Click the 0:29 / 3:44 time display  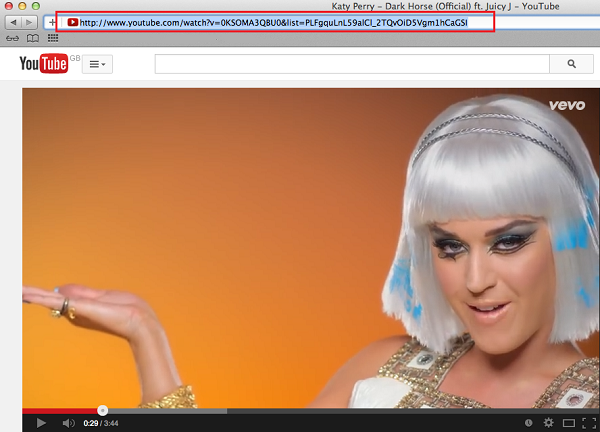click(x=101, y=423)
